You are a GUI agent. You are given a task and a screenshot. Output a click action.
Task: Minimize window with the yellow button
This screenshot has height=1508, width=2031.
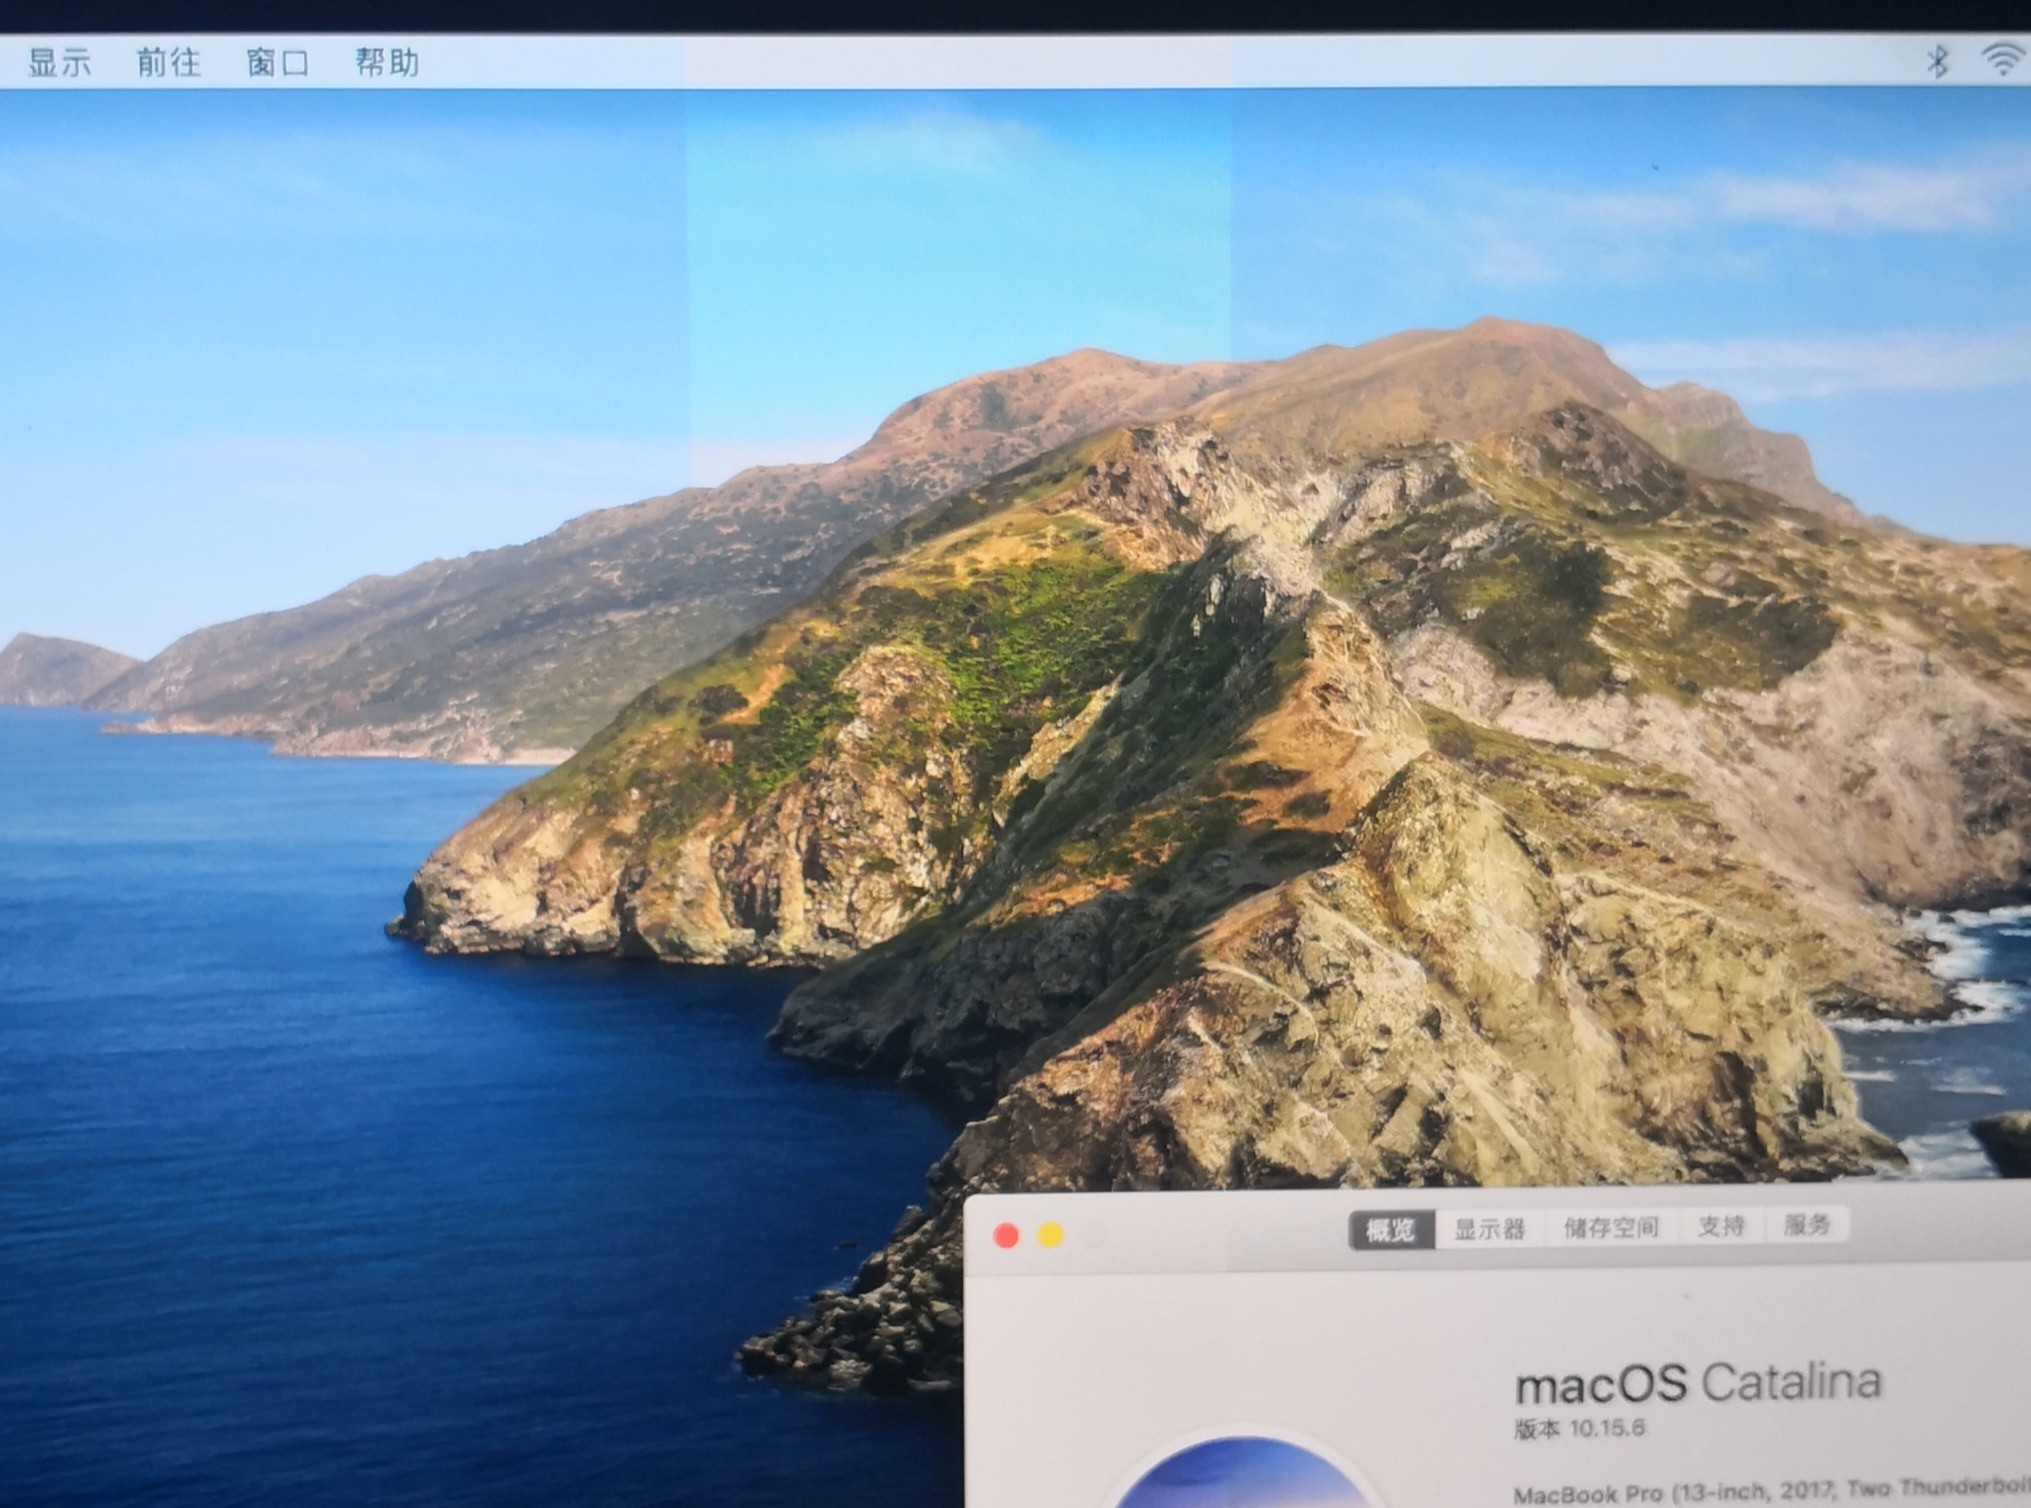[x=1050, y=1236]
